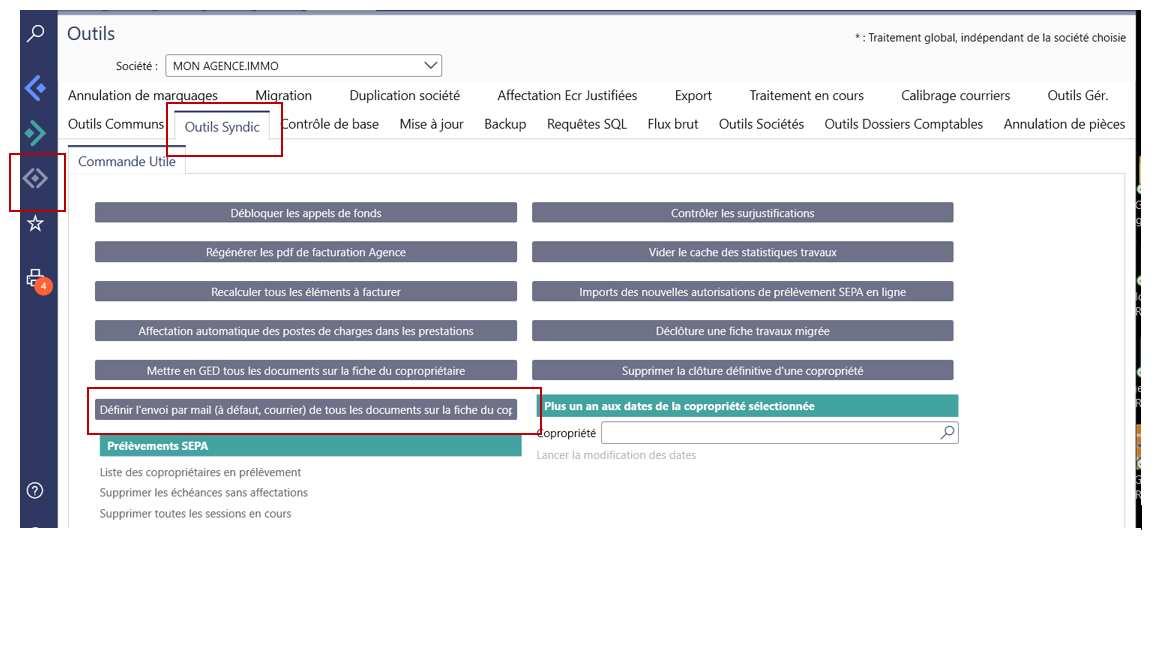The image size is (1168, 662).
Task: Go to the Backup tab
Action: tap(505, 124)
